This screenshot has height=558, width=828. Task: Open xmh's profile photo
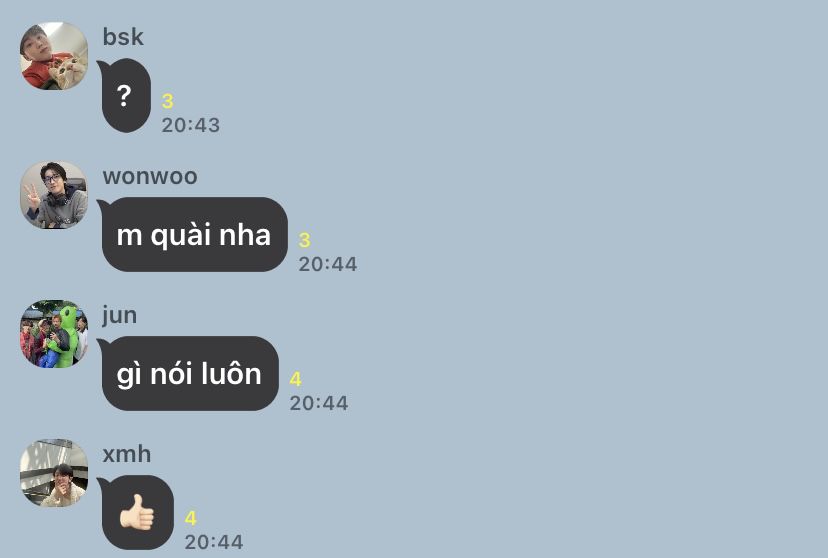coord(54,472)
